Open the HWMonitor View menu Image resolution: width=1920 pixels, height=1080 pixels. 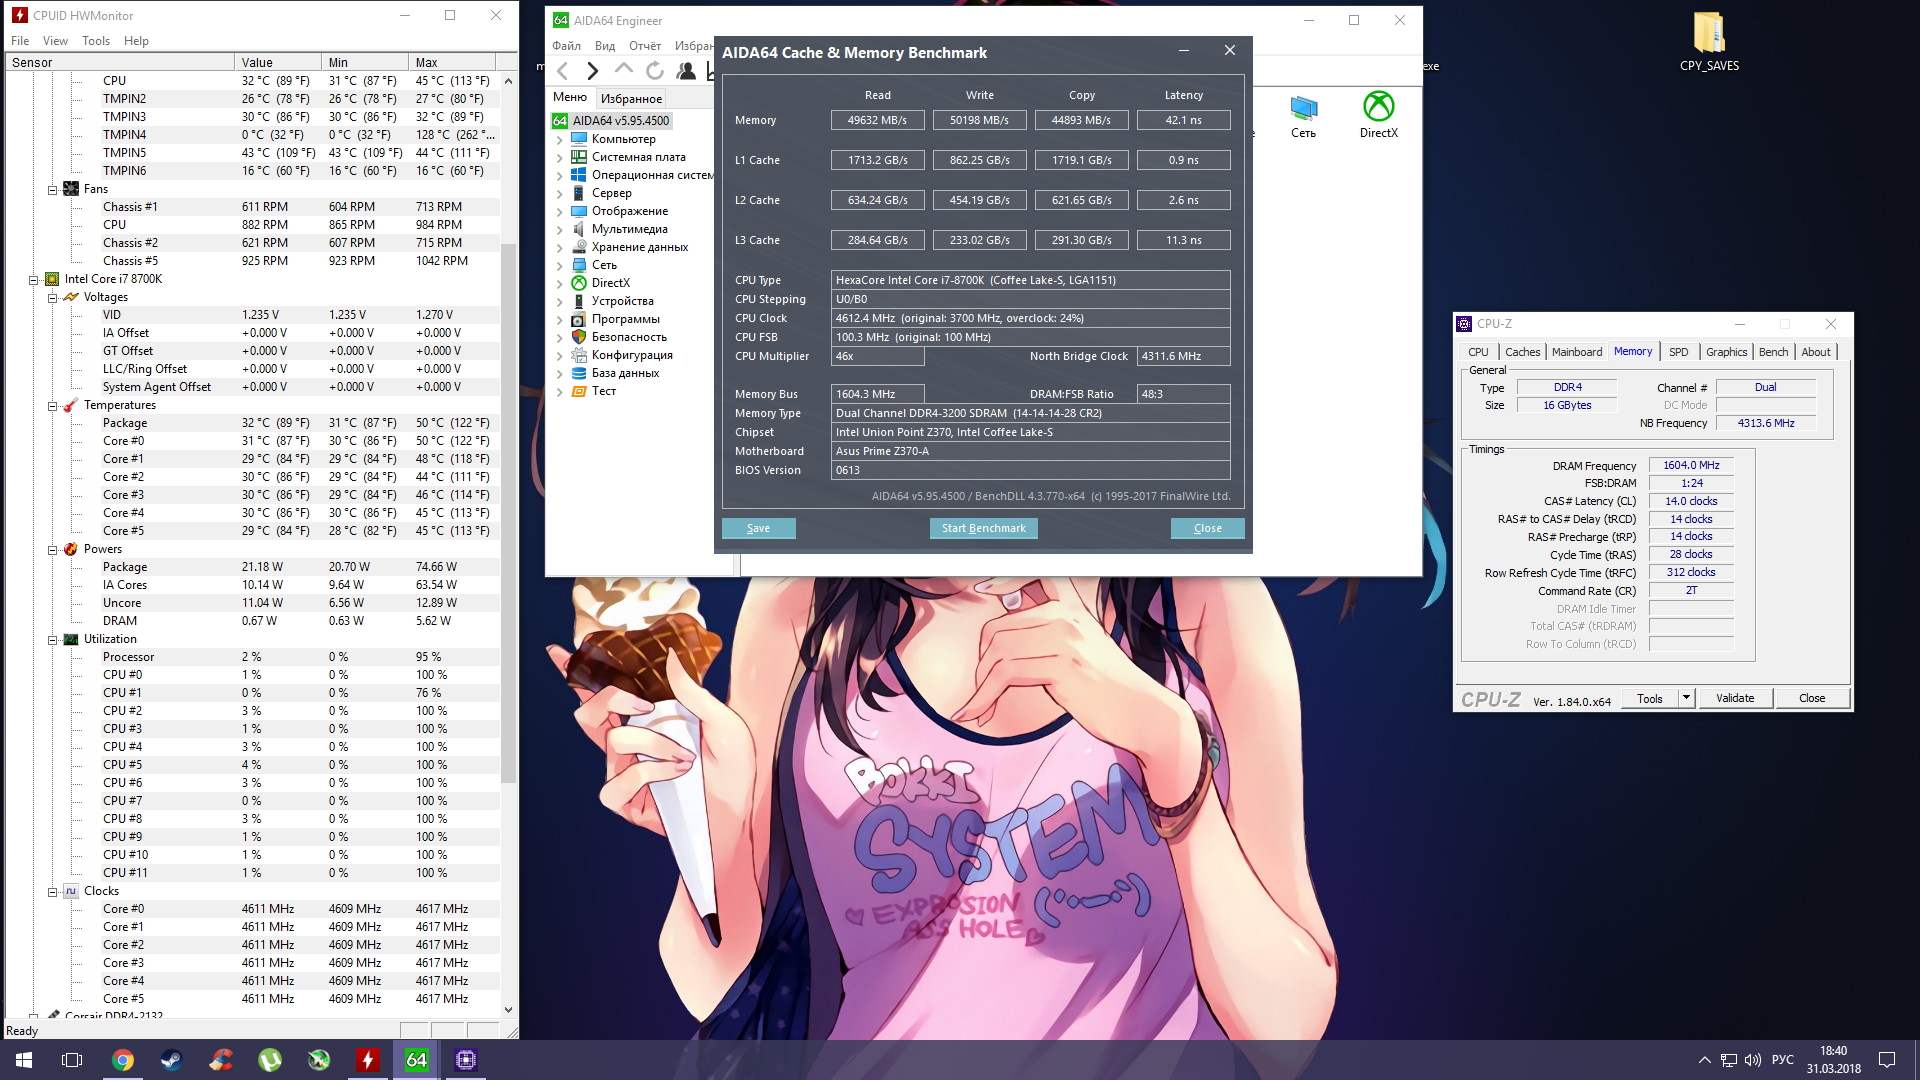(55, 41)
